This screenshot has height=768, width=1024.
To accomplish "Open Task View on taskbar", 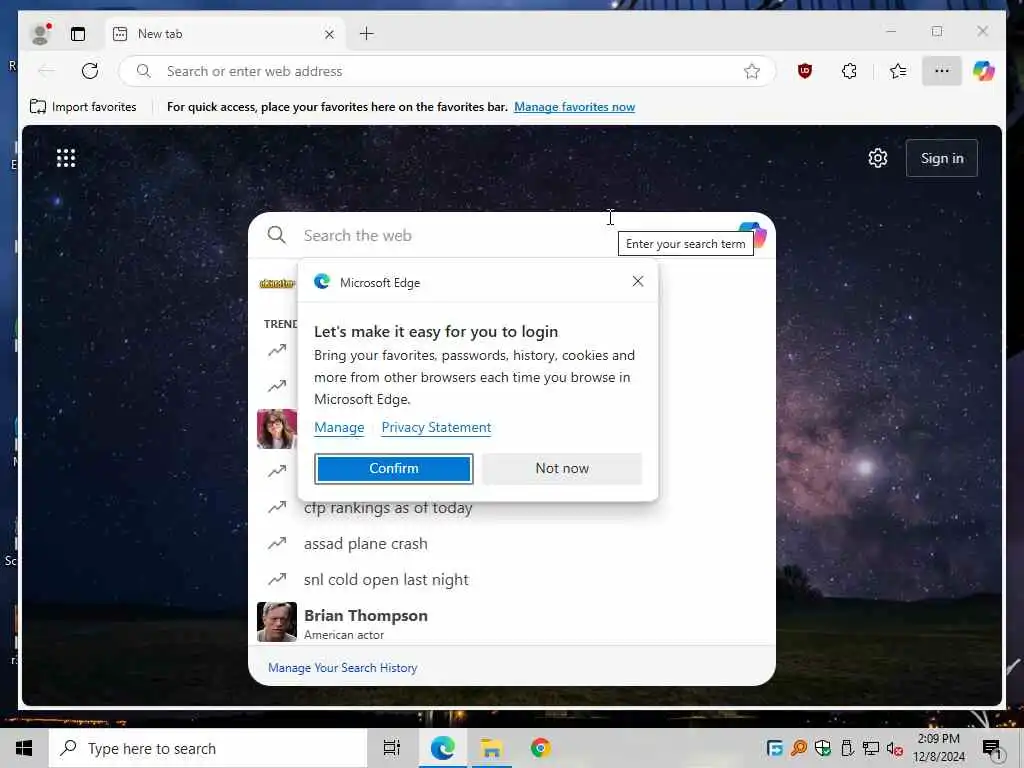I will 392,748.
